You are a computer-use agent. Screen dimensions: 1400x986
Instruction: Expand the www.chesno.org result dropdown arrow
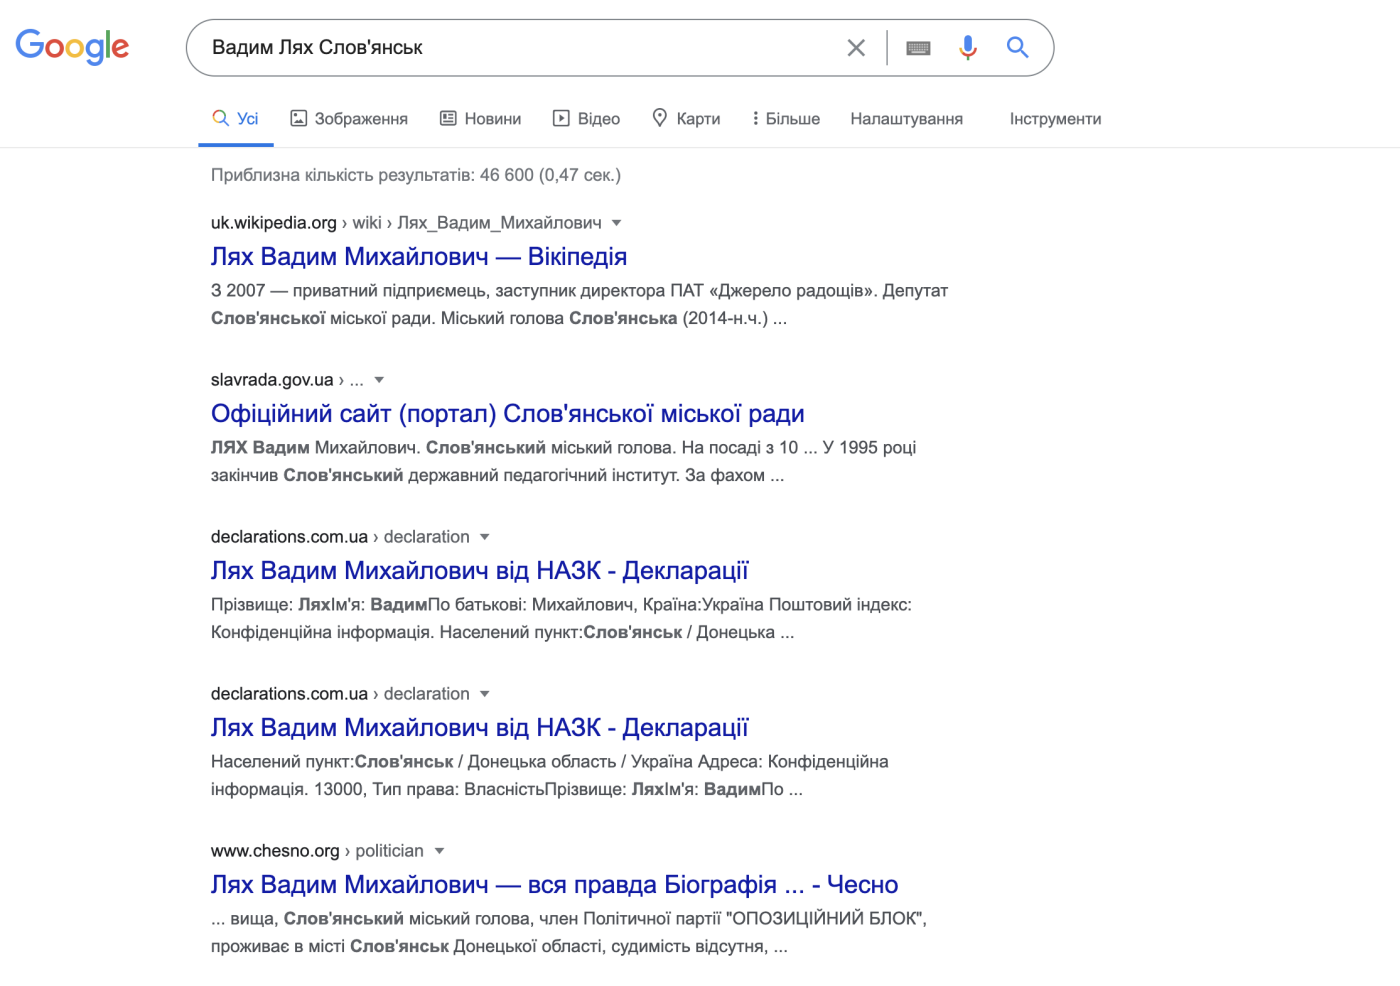(x=439, y=850)
